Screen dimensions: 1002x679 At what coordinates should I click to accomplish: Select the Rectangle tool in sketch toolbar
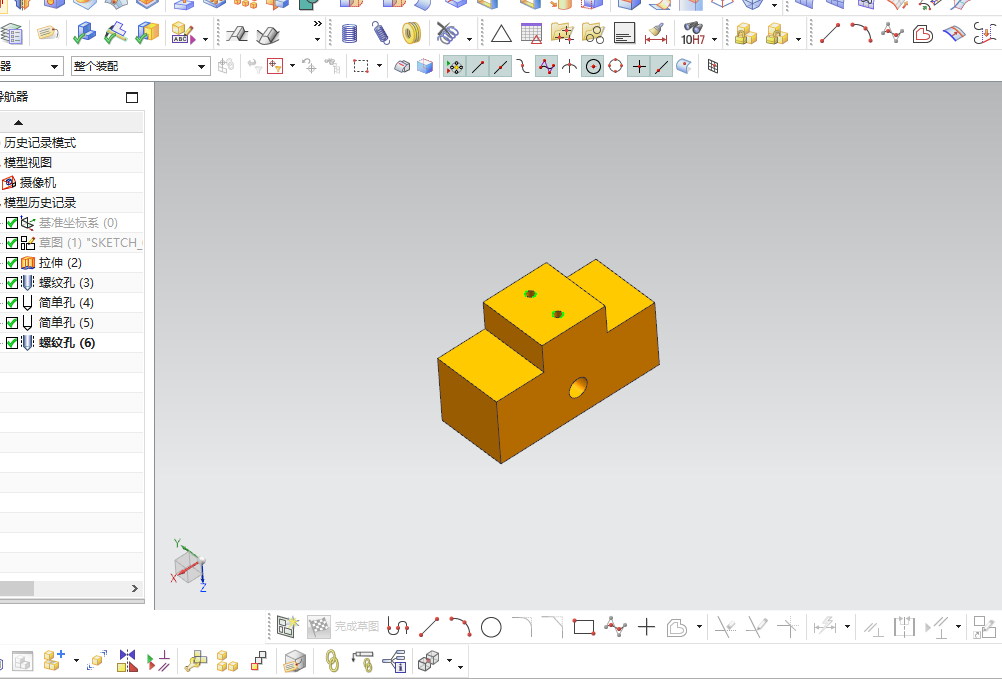coord(584,627)
